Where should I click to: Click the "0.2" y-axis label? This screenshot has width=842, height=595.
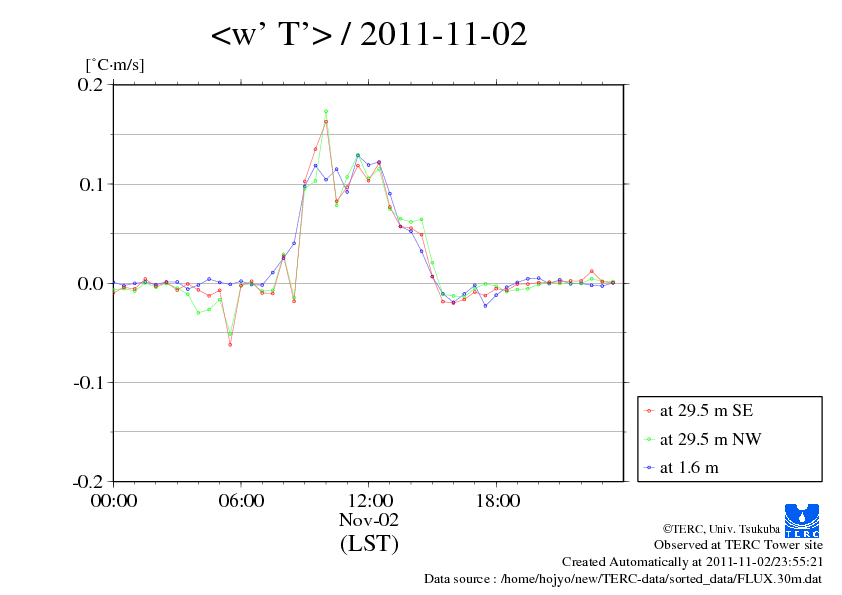pos(90,84)
